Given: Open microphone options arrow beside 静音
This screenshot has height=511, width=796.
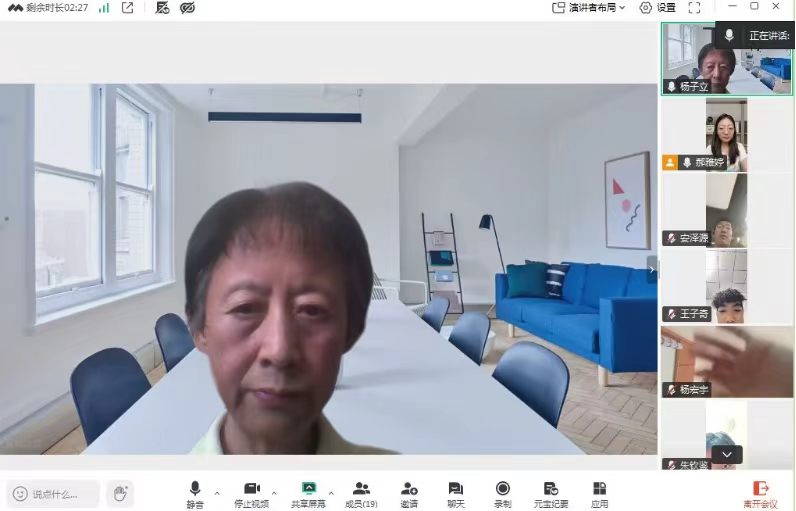Looking at the screenshot, I should pos(217,493).
